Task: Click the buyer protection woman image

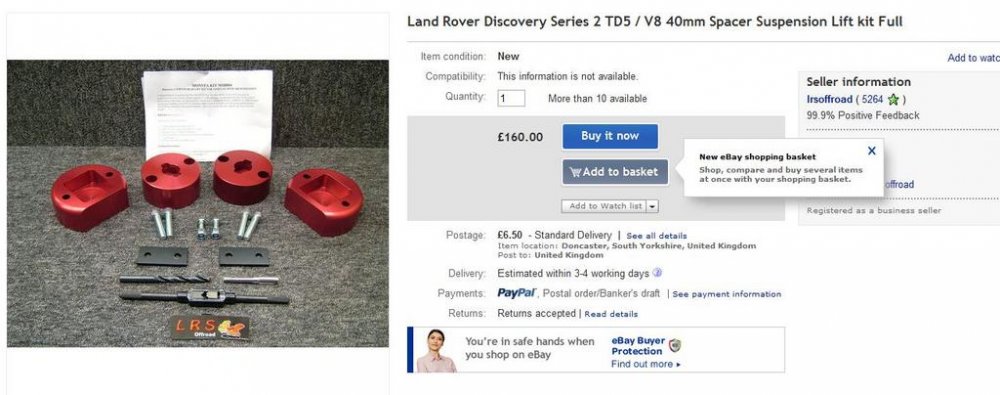Action: click(x=435, y=350)
